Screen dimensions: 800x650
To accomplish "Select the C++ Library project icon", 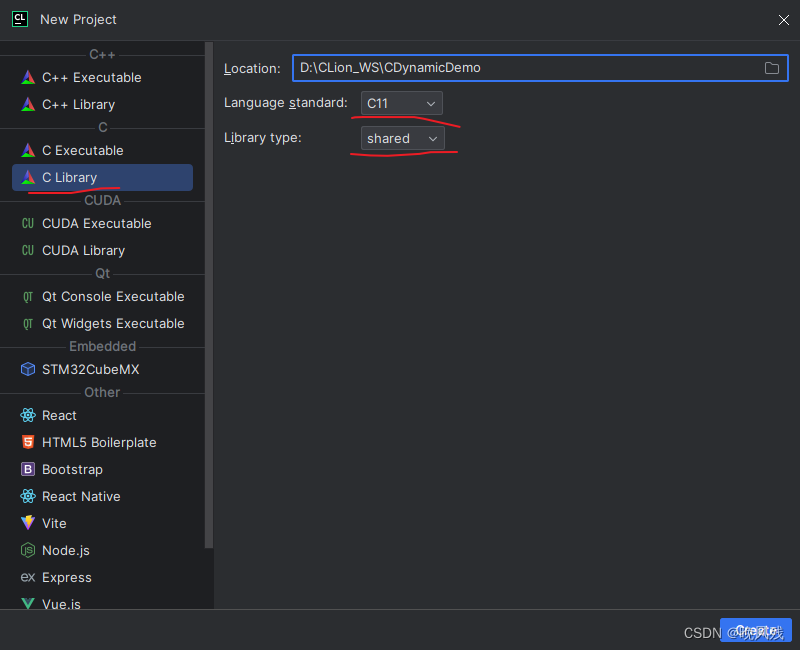I will point(28,105).
